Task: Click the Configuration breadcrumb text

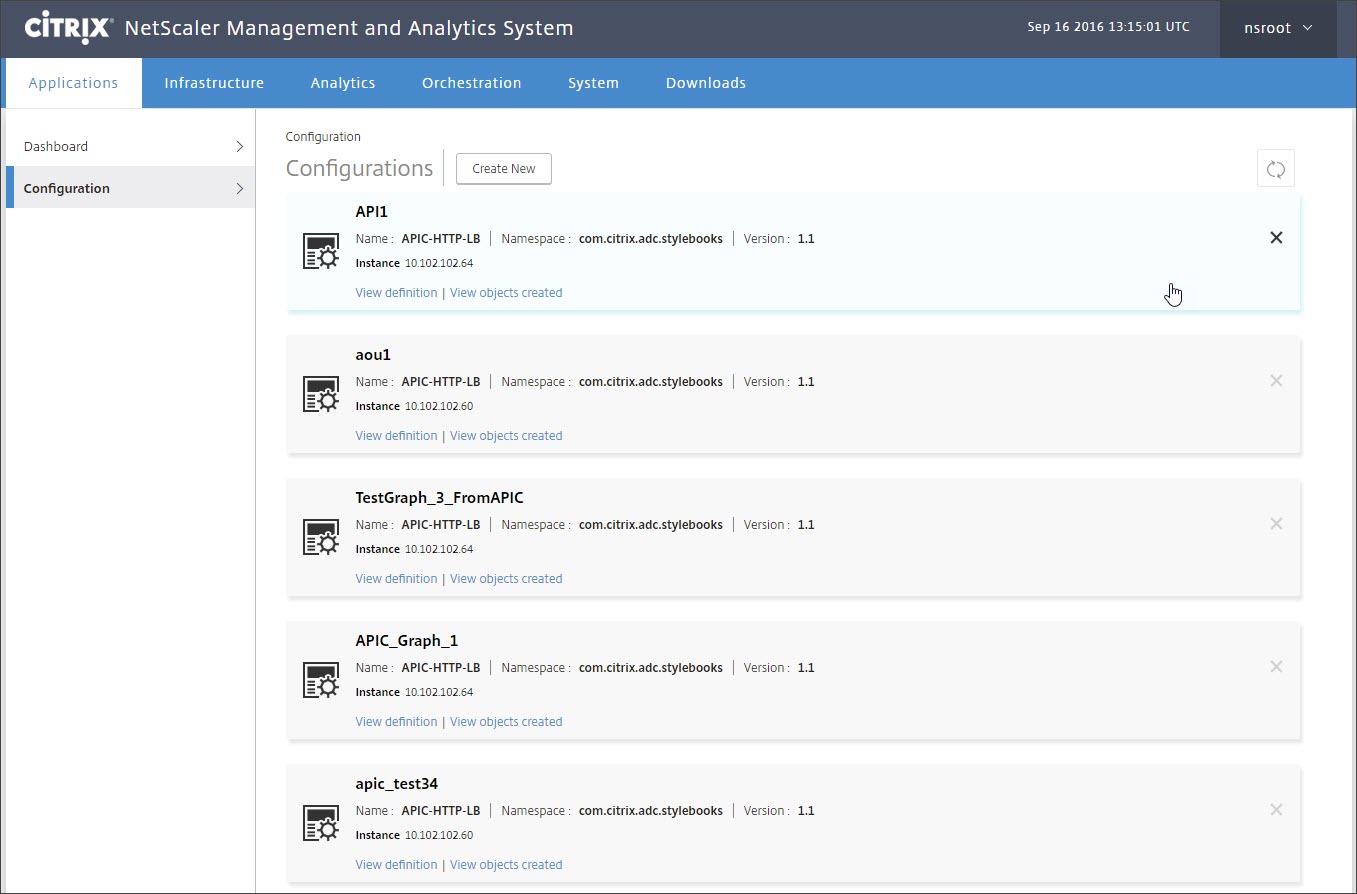Action: tap(323, 137)
